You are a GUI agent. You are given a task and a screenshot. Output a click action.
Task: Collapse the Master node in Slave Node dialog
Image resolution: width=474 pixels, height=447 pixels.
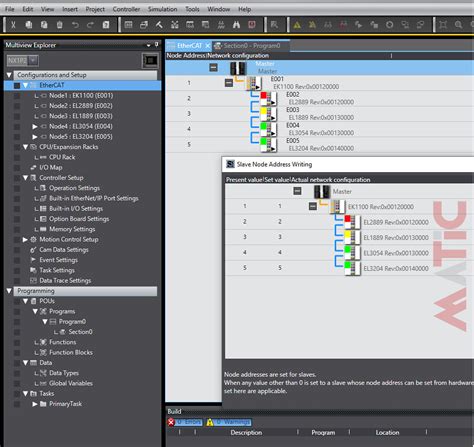(297, 191)
